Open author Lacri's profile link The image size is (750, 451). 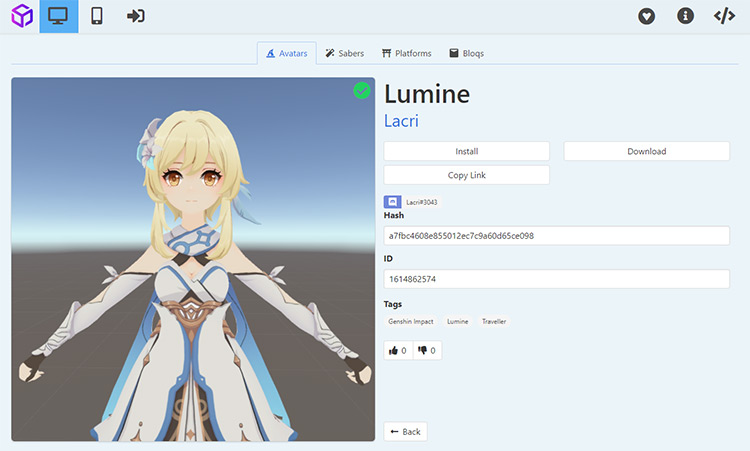[x=401, y=121]
